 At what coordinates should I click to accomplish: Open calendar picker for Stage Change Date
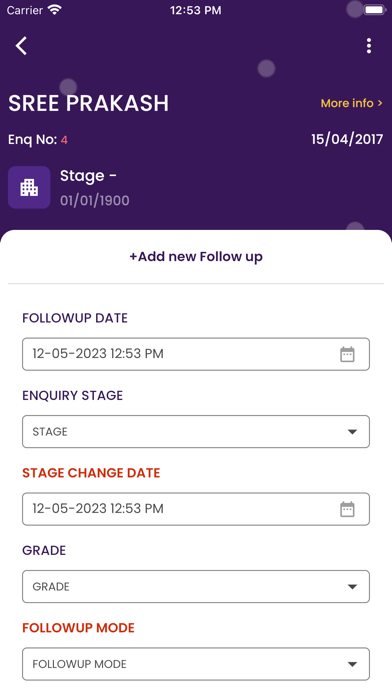click(x=347, y=509)
